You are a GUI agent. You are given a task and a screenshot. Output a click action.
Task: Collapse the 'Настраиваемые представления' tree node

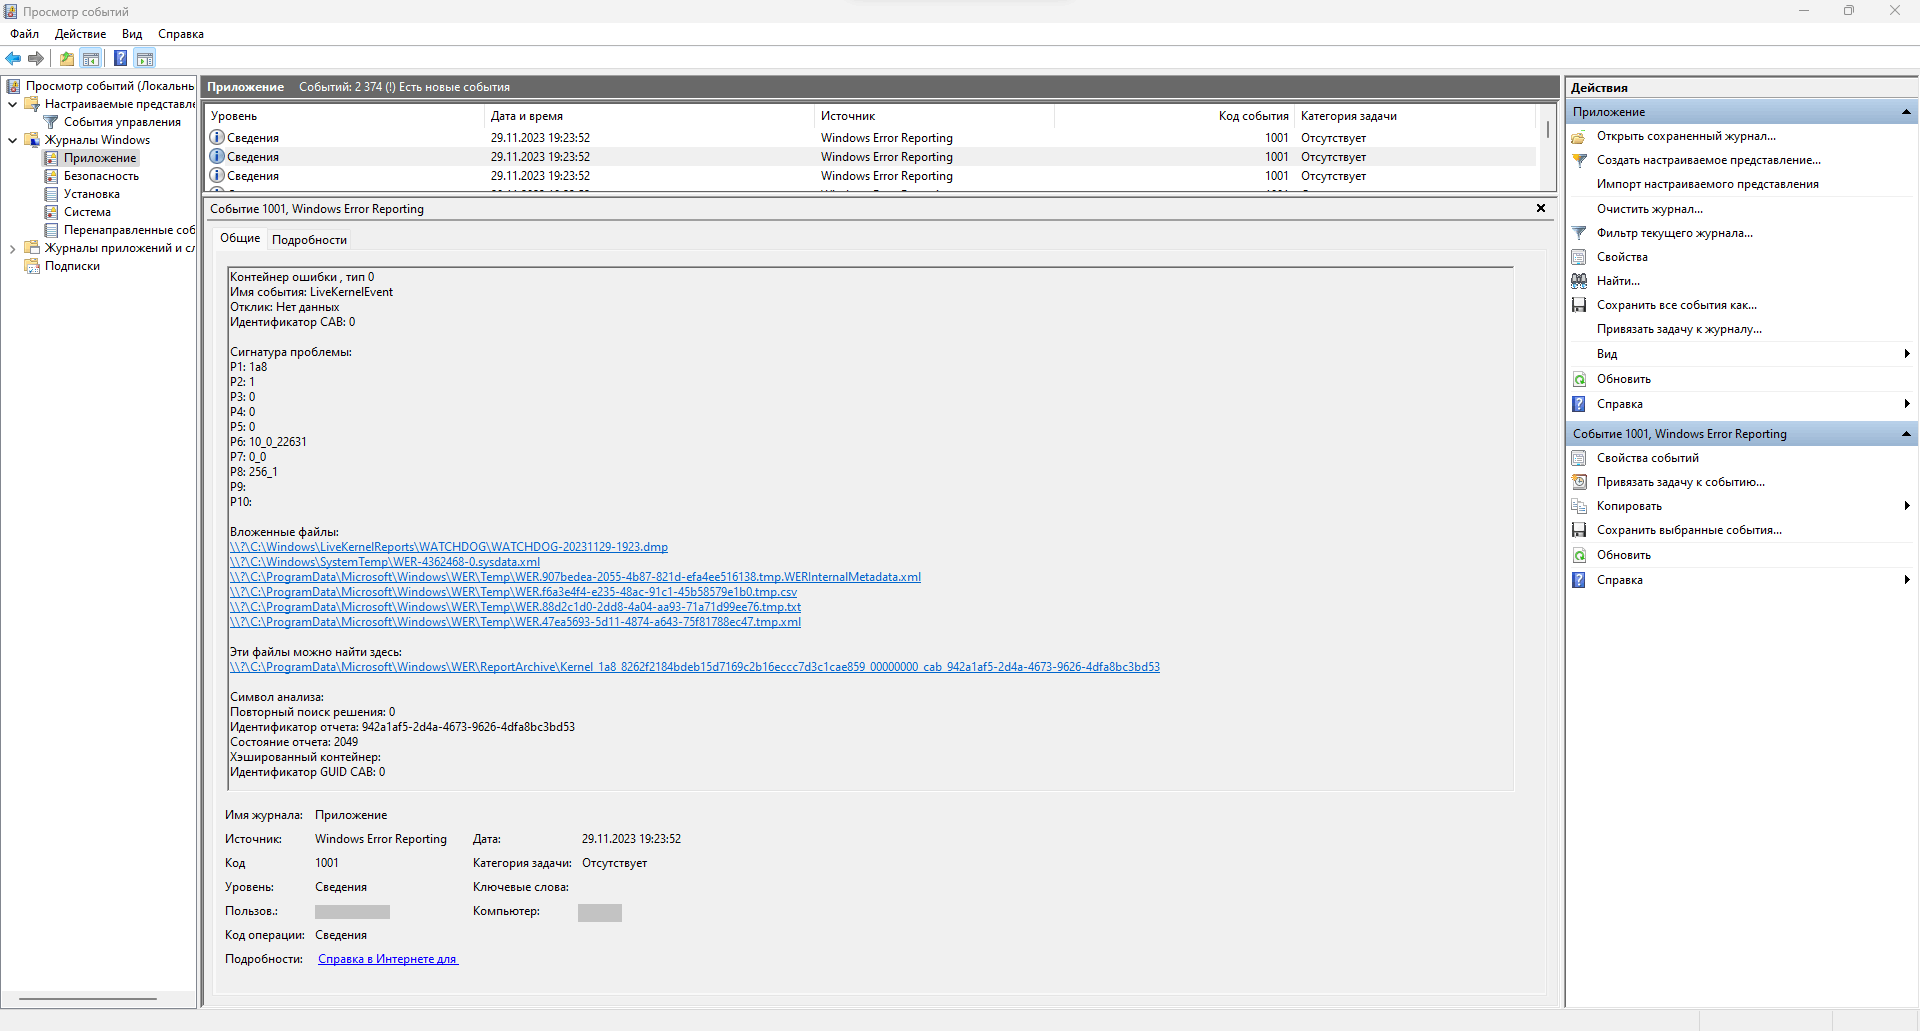(x=12, y=104)
